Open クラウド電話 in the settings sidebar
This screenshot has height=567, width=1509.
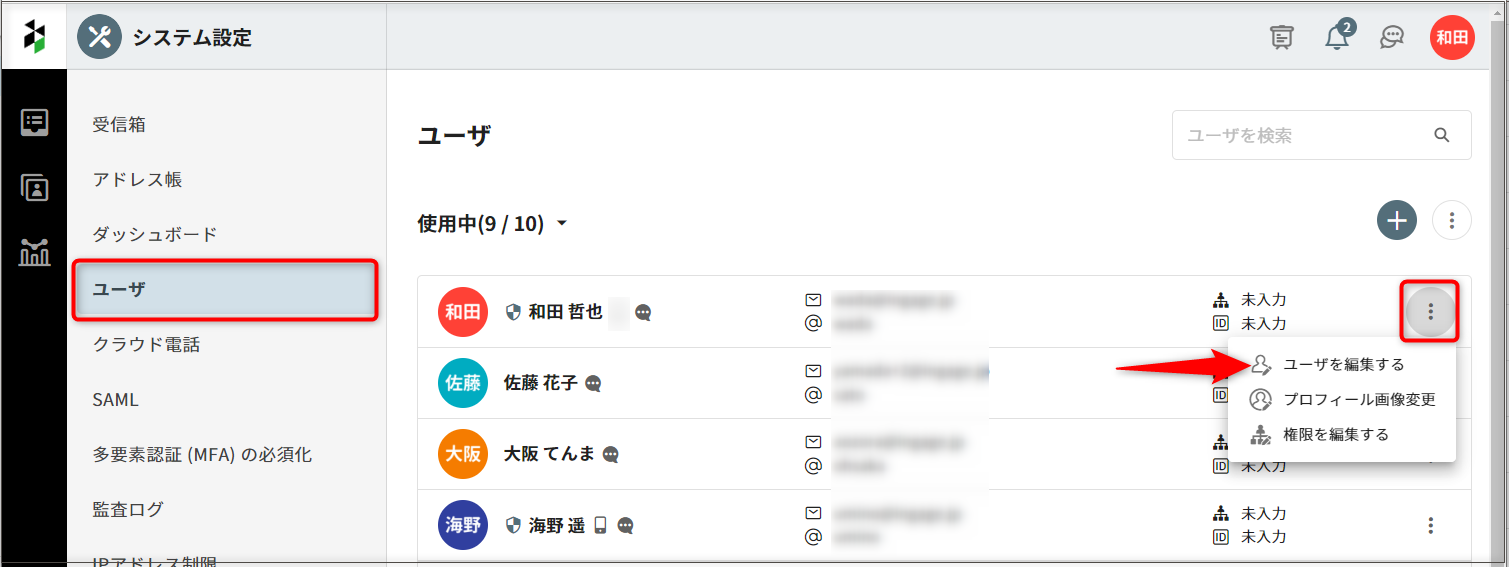(146, 345)
